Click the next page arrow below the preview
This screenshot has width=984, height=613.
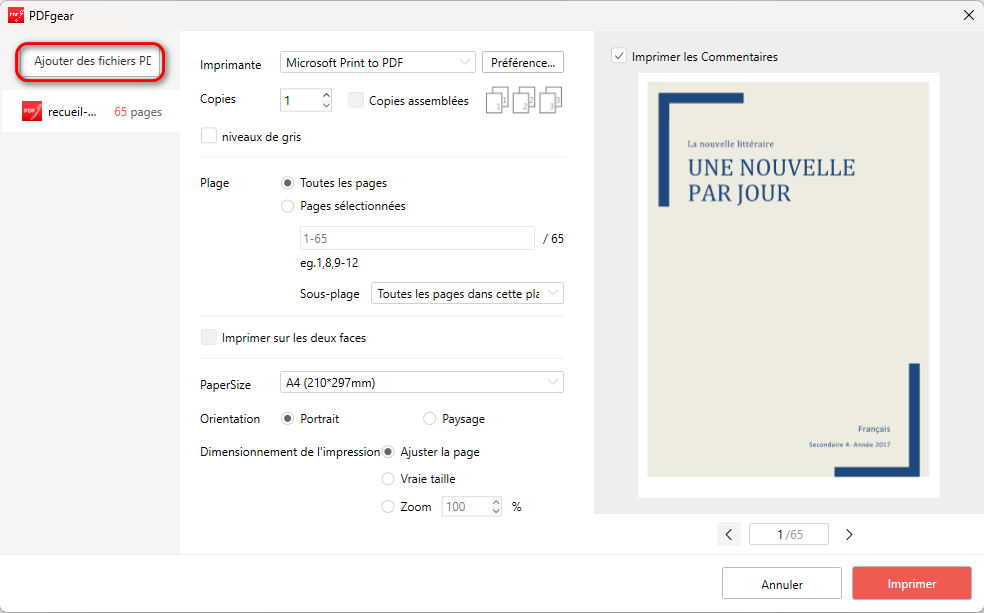point(848,534)
